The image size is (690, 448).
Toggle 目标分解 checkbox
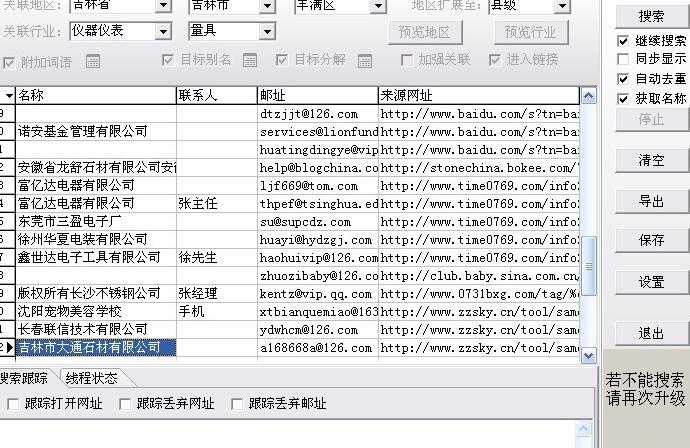[x=282, y=59]
